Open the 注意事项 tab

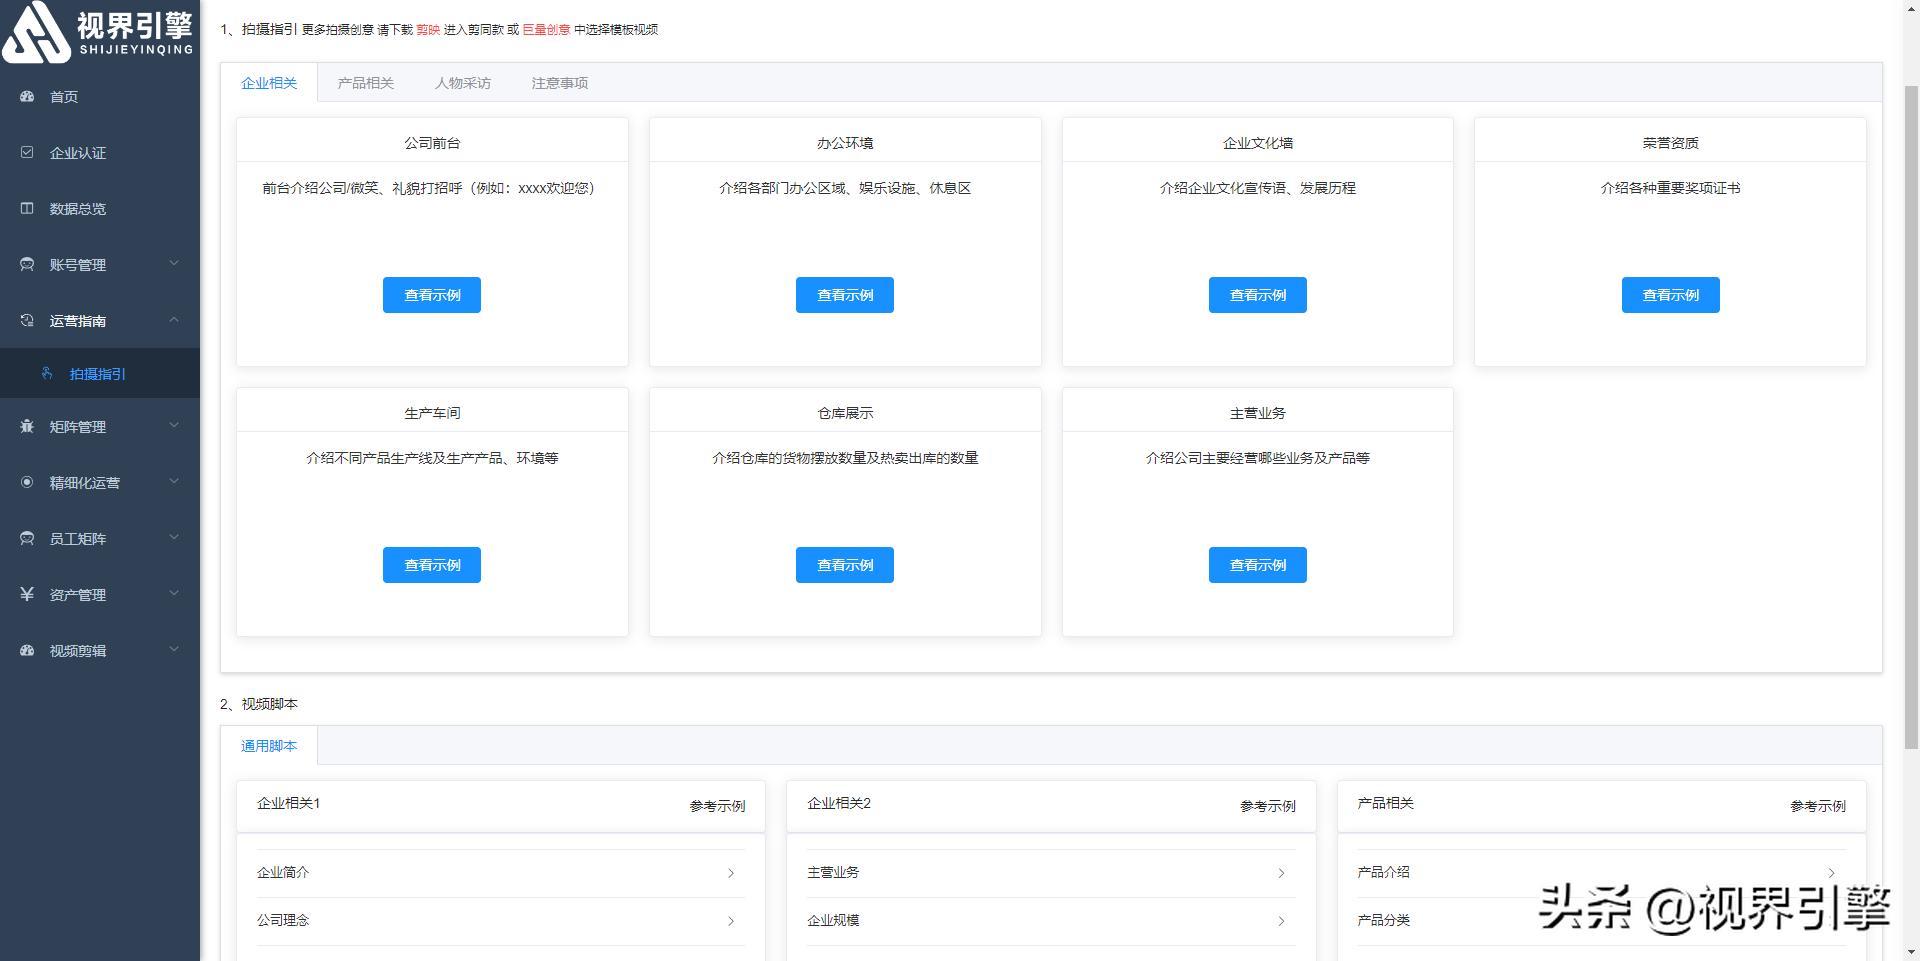pyautogui.click(x=558, y=83)
